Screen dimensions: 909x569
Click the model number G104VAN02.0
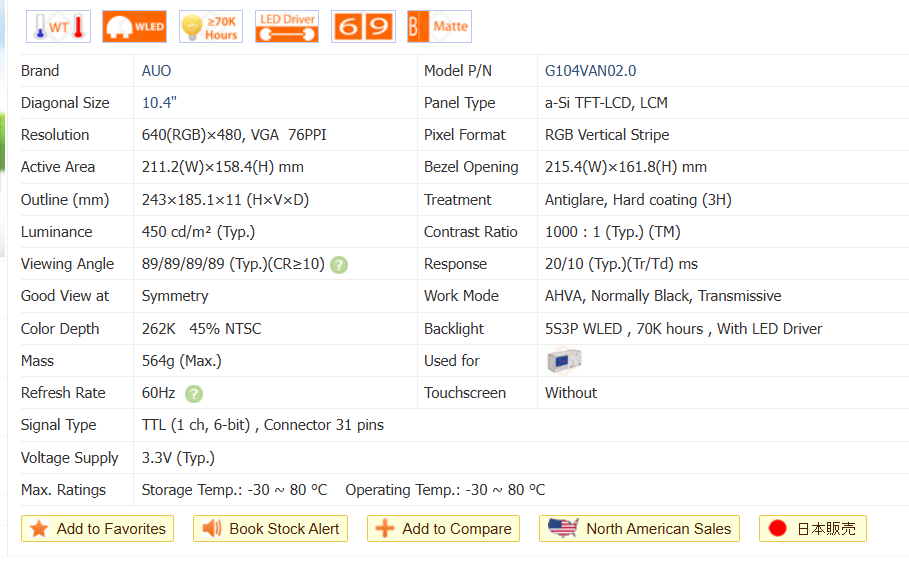[590, 71]
